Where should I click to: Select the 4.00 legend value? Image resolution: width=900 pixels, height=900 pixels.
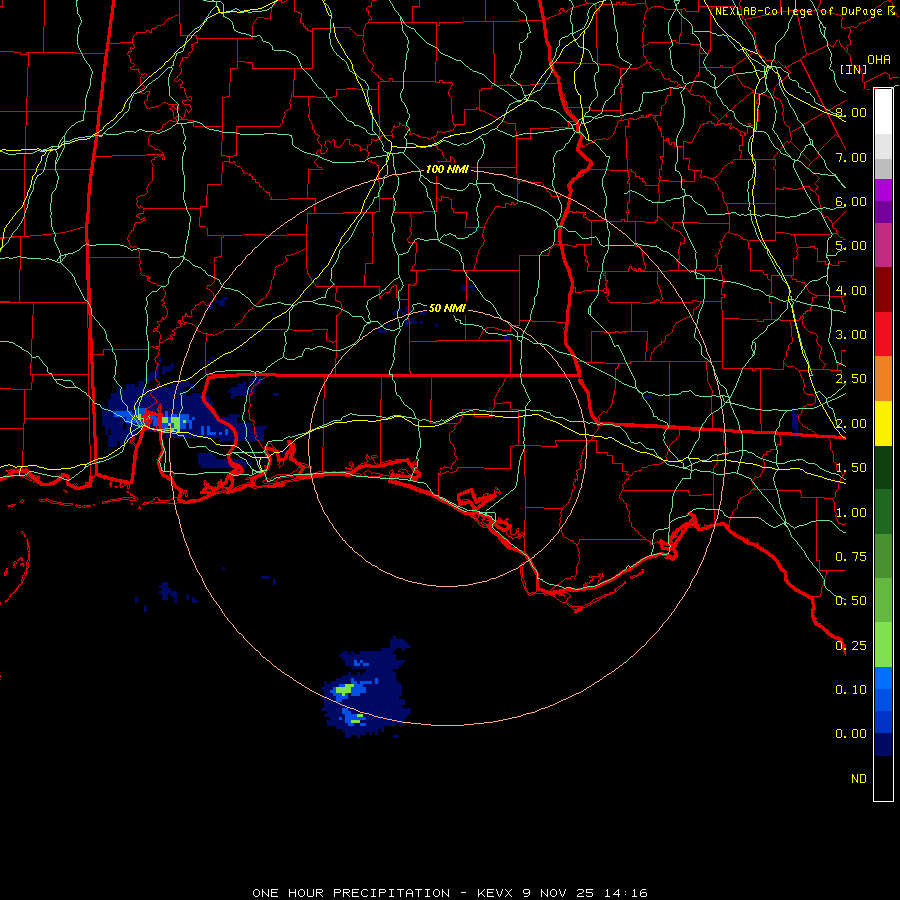tap(851, 290)
